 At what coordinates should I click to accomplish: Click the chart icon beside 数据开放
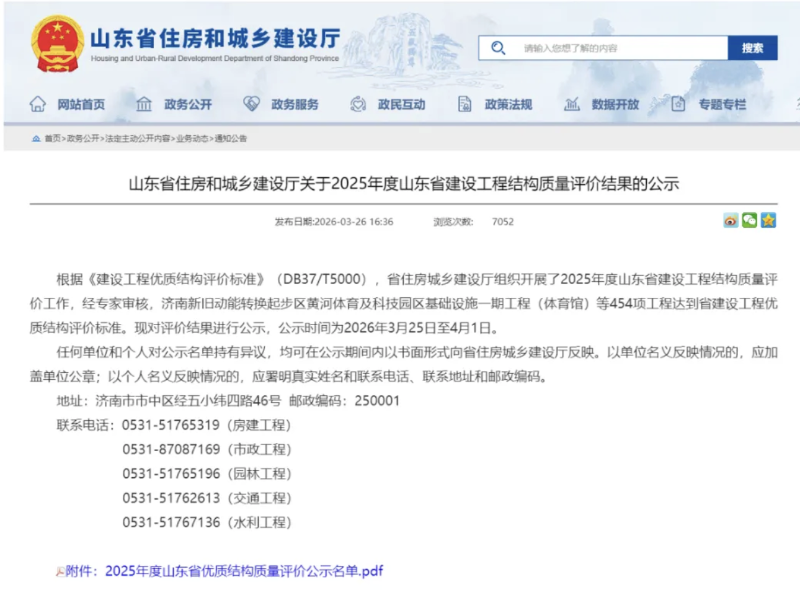pyautogui.click(x=571, y=104)
